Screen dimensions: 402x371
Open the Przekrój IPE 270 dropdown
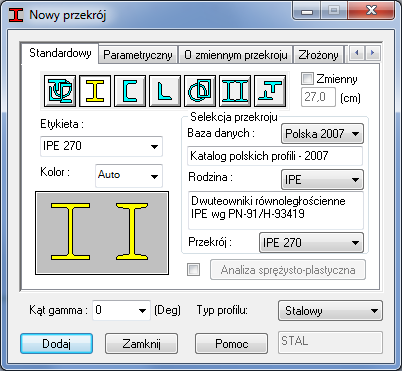(311, 242)
